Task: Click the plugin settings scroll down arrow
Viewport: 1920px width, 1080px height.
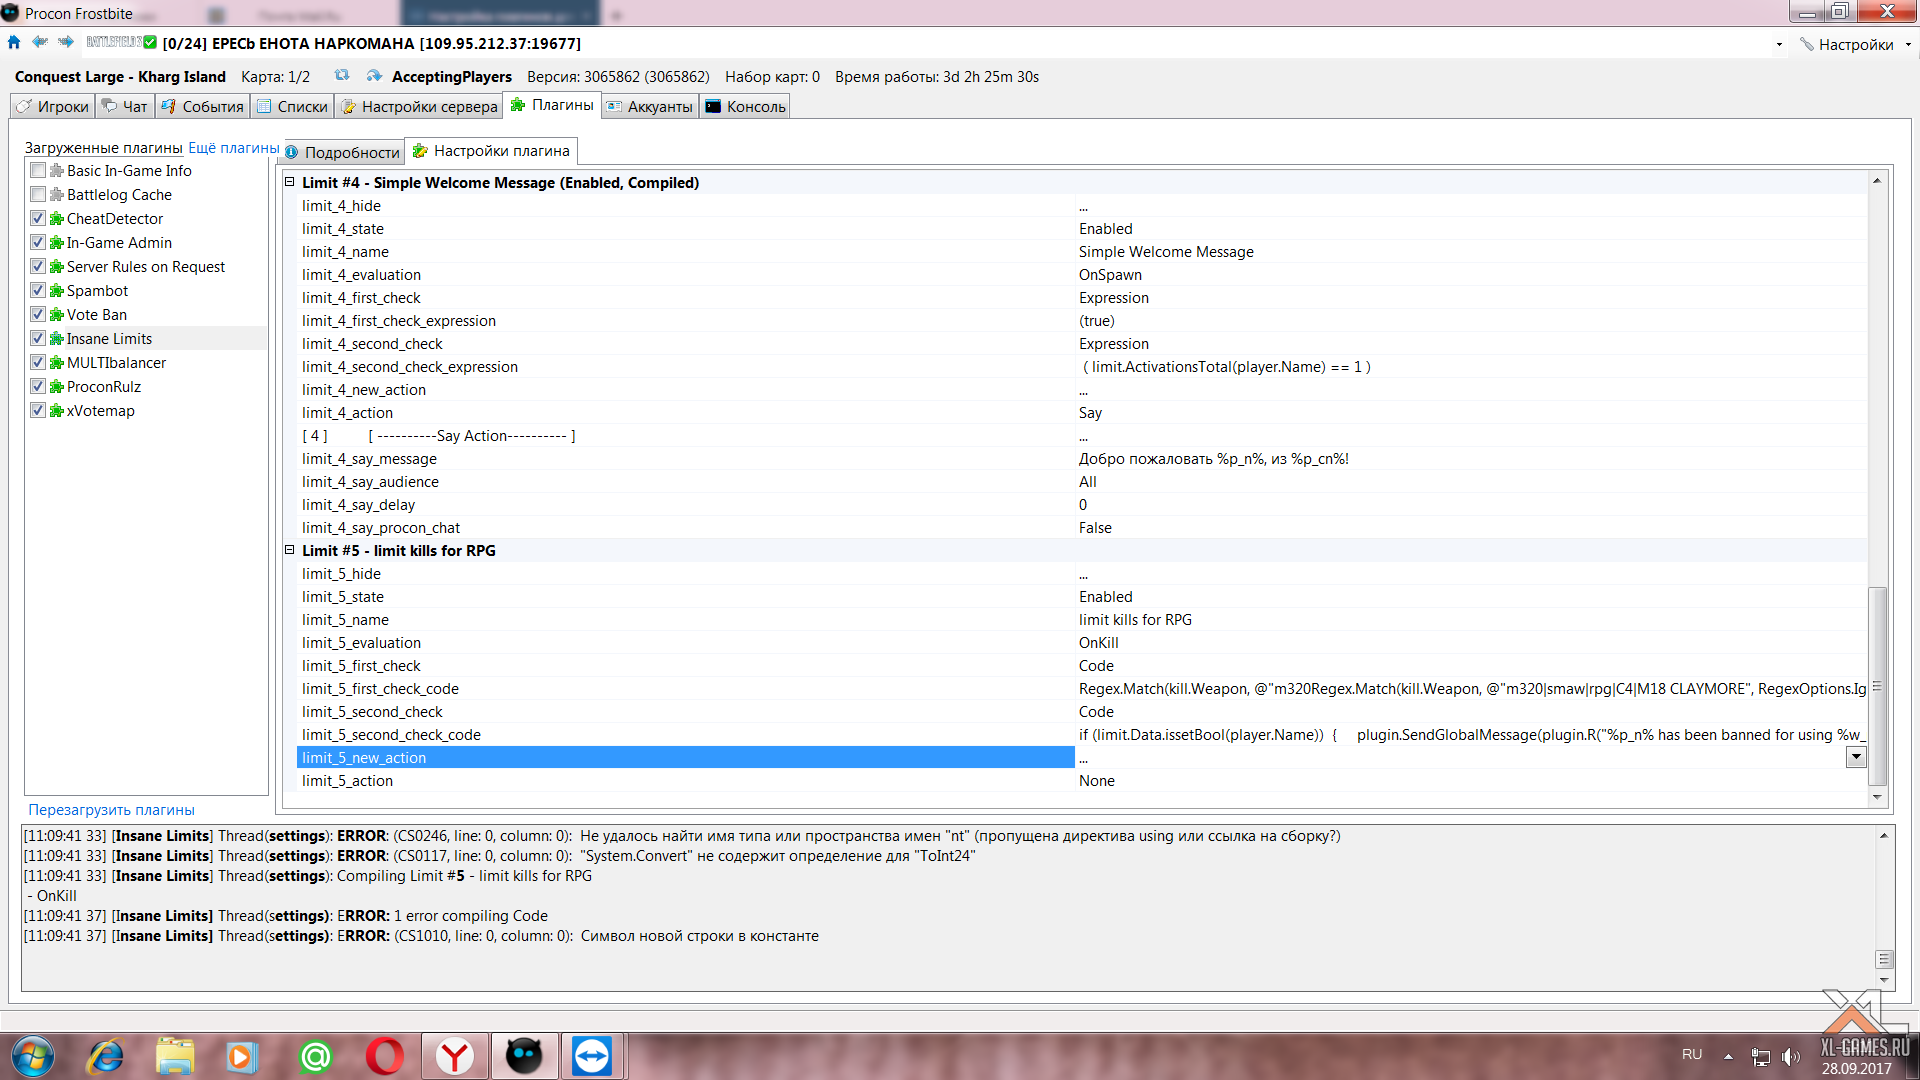Action: [1877, 798]
